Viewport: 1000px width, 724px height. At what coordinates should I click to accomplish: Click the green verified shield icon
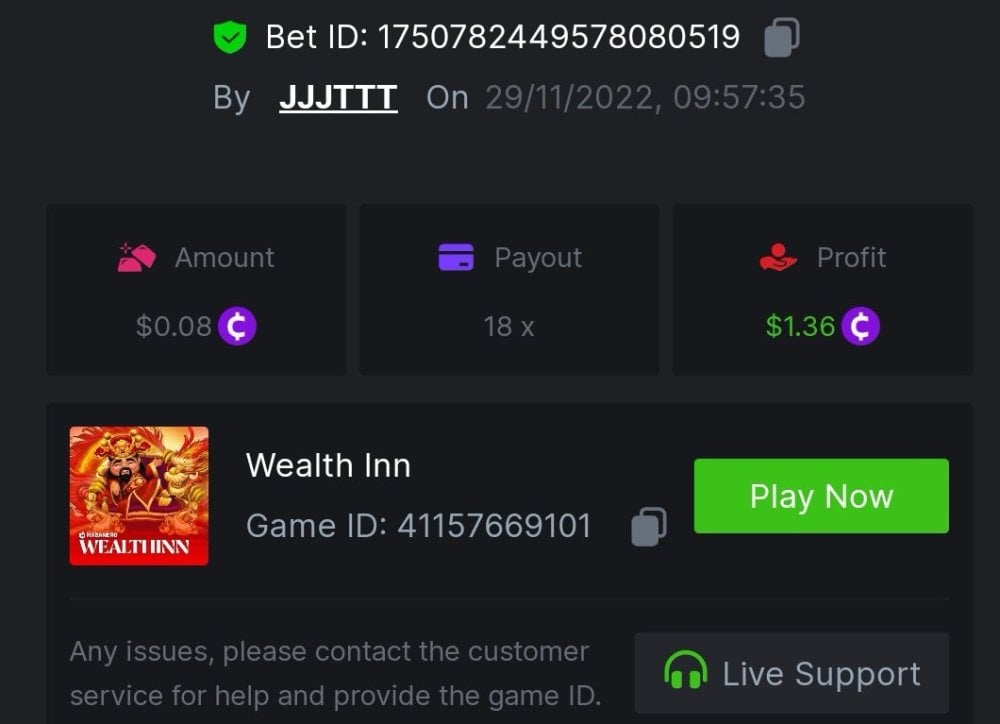tap(230, 37)
